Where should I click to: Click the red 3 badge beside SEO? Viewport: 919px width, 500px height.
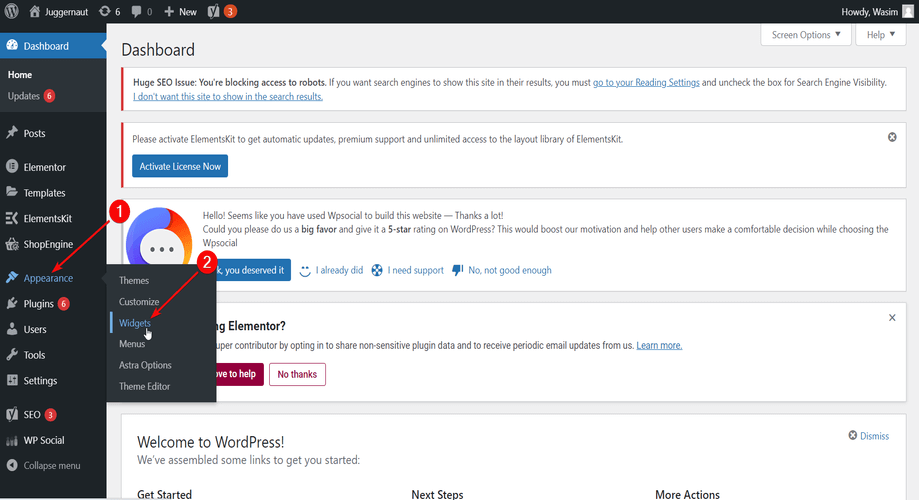50,415
